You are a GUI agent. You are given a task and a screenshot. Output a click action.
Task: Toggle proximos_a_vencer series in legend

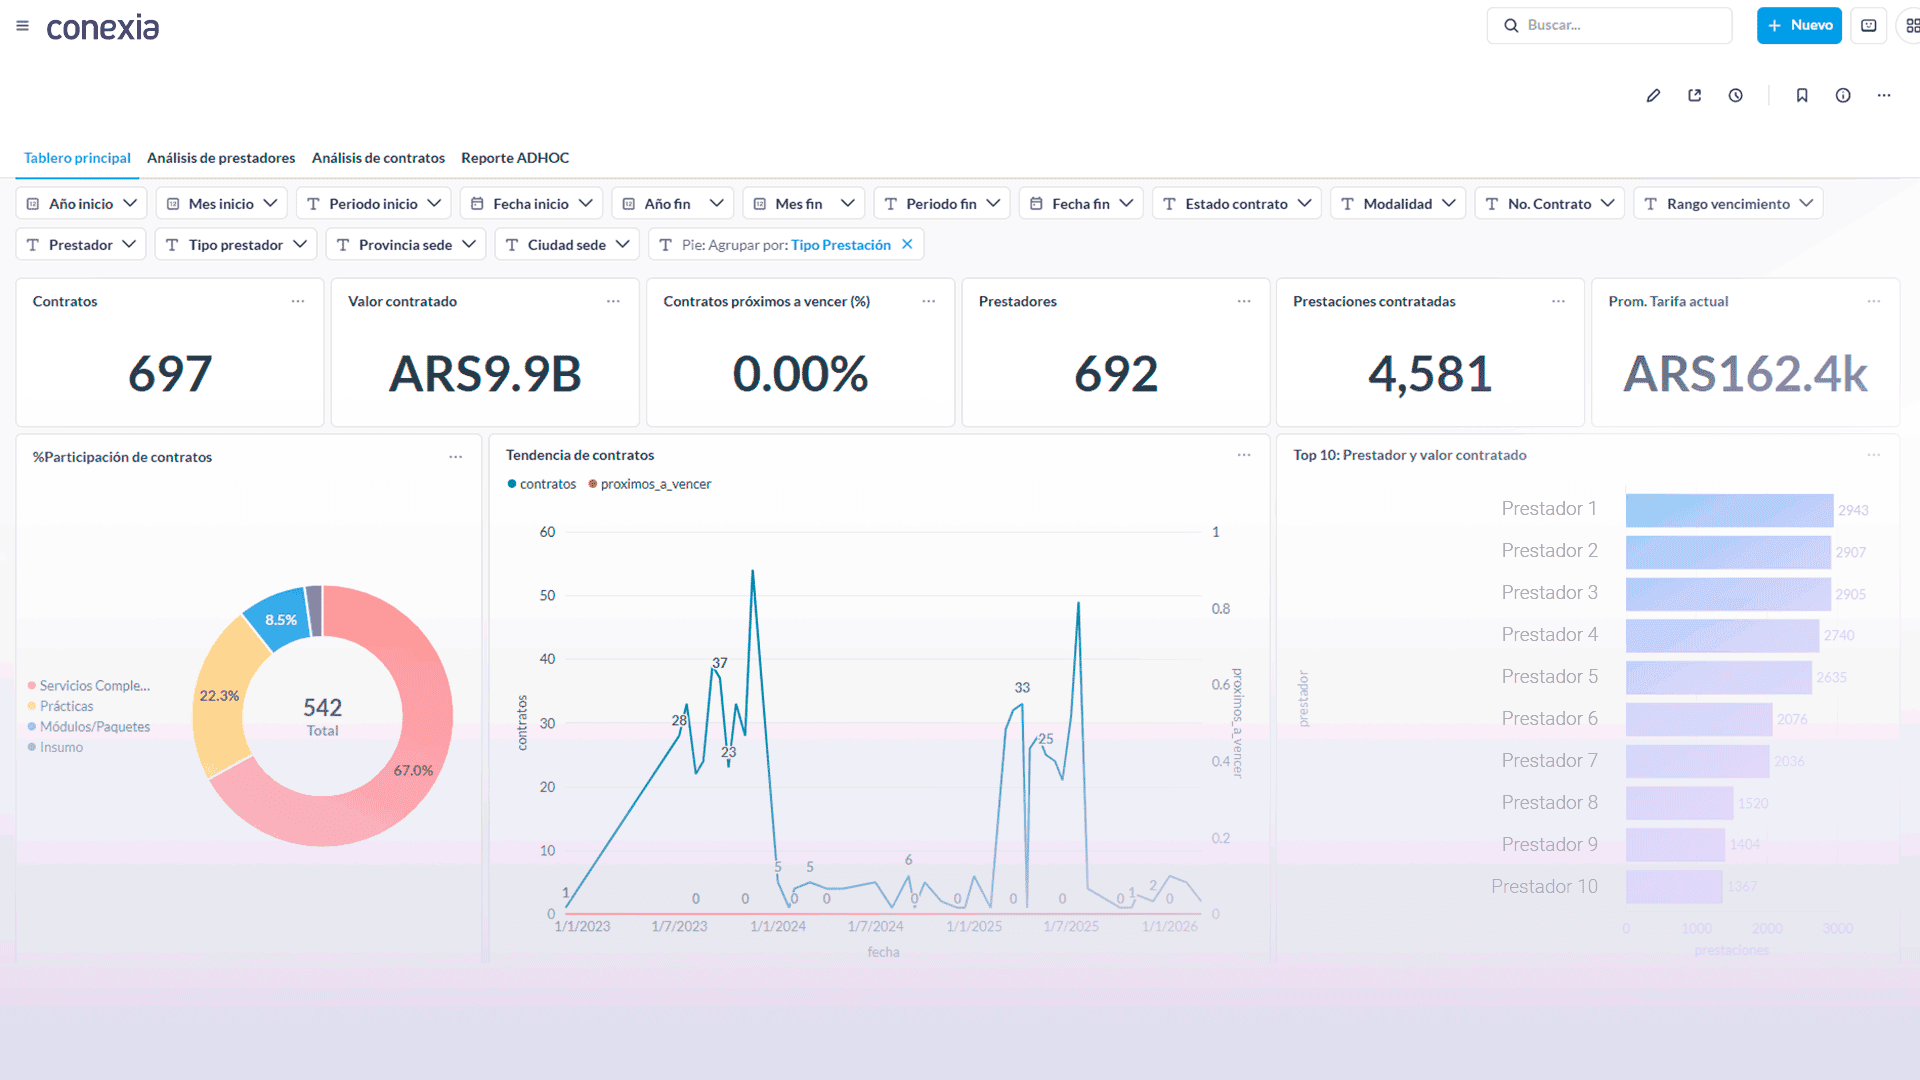click(x=650, y=484)
